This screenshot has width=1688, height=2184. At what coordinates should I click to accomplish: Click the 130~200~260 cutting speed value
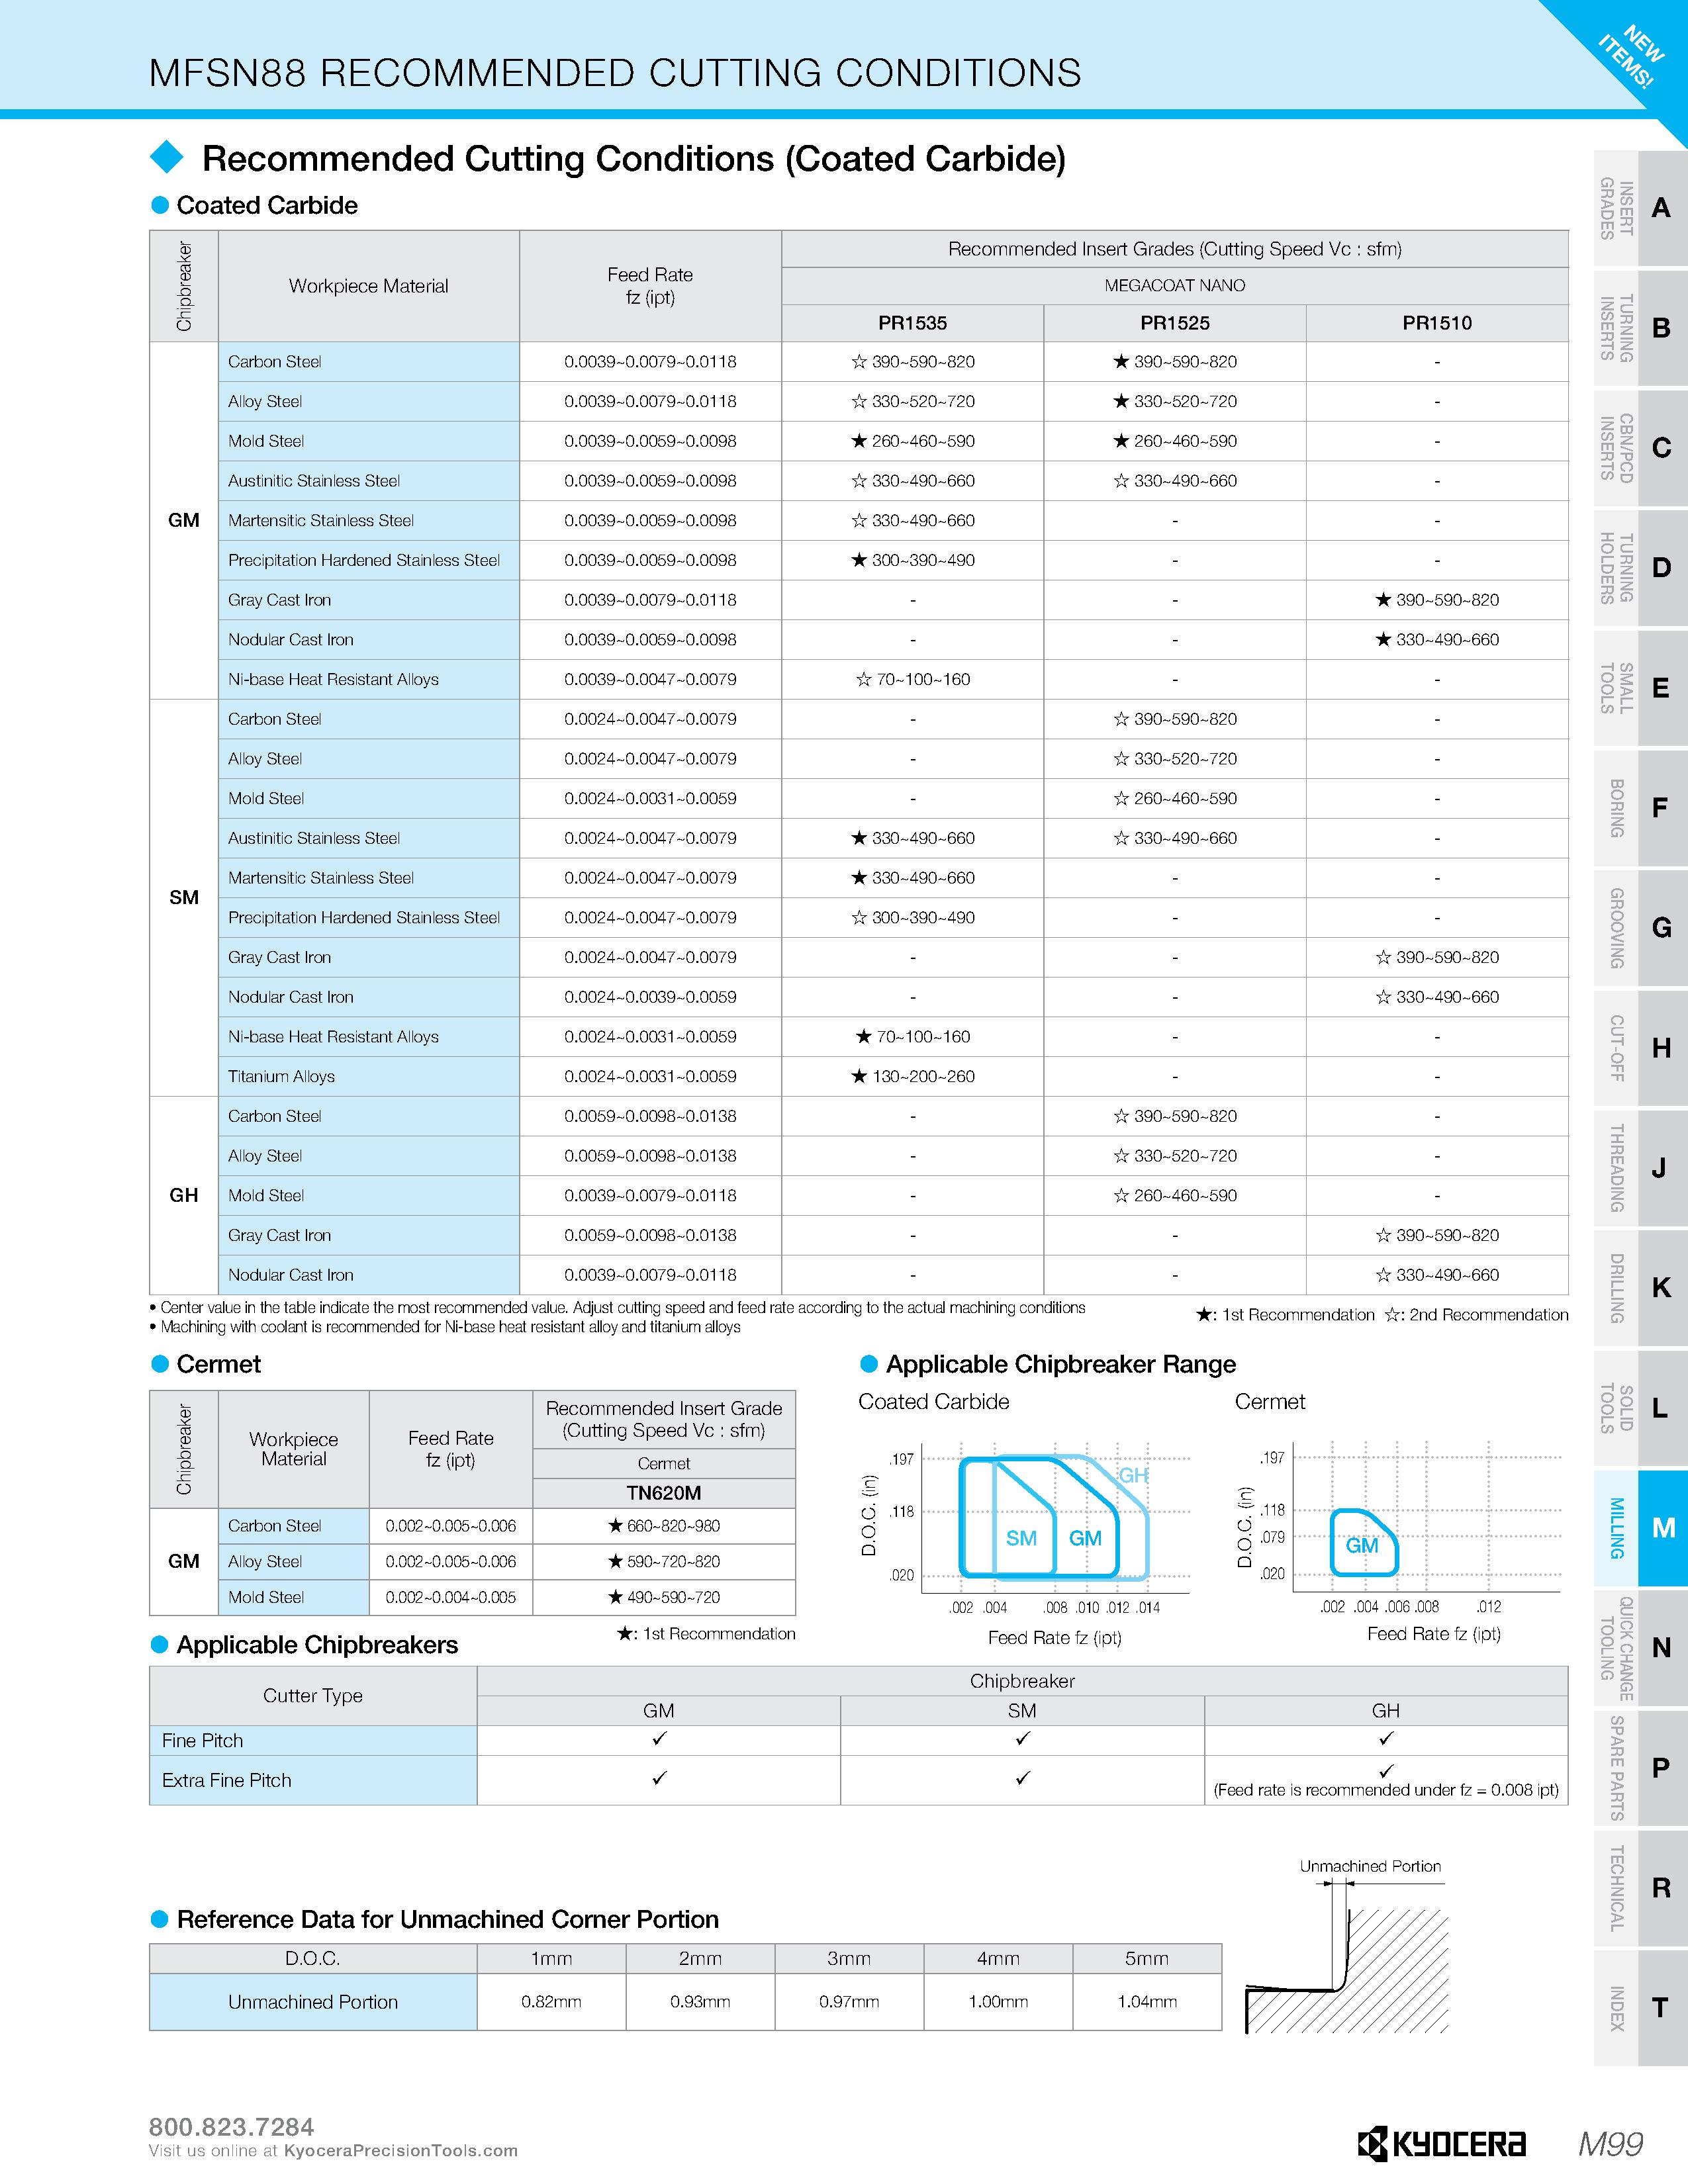tap(923, 1077)
